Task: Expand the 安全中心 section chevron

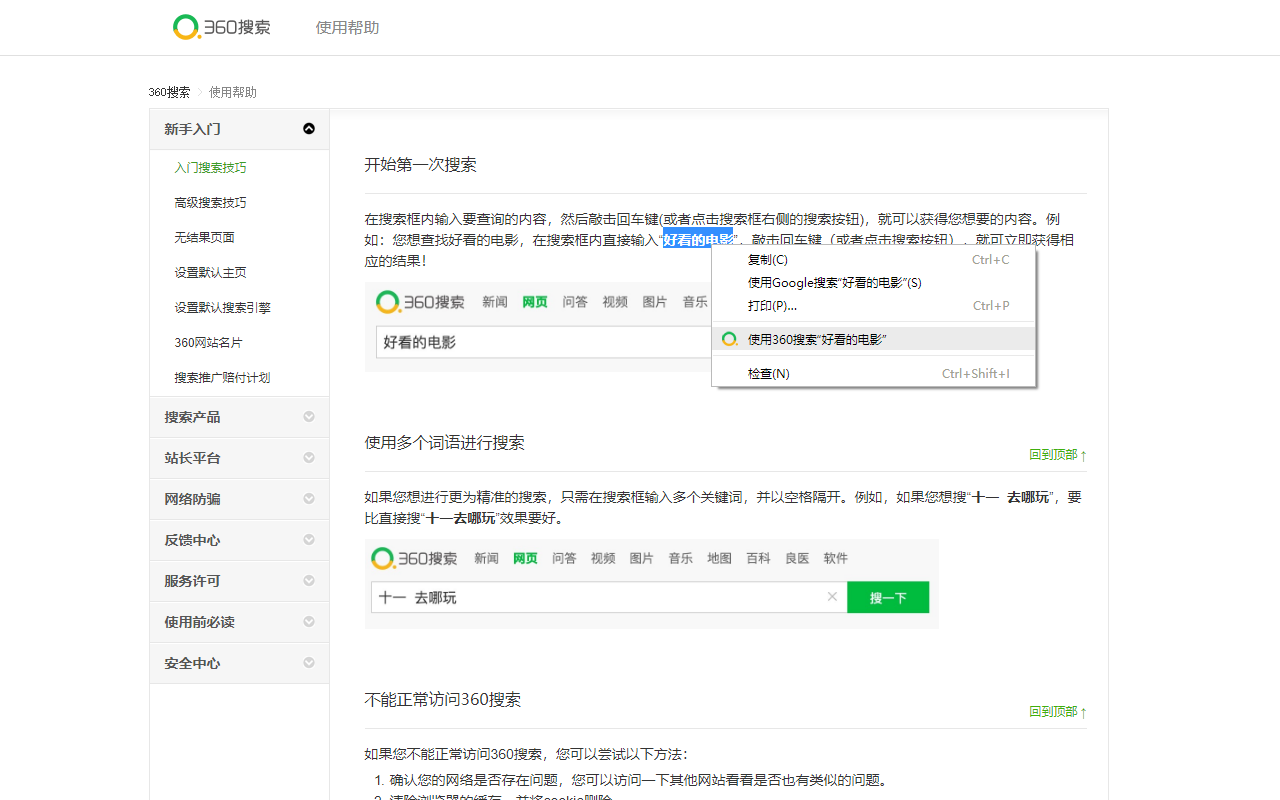Action: click(x=309, y=663)
